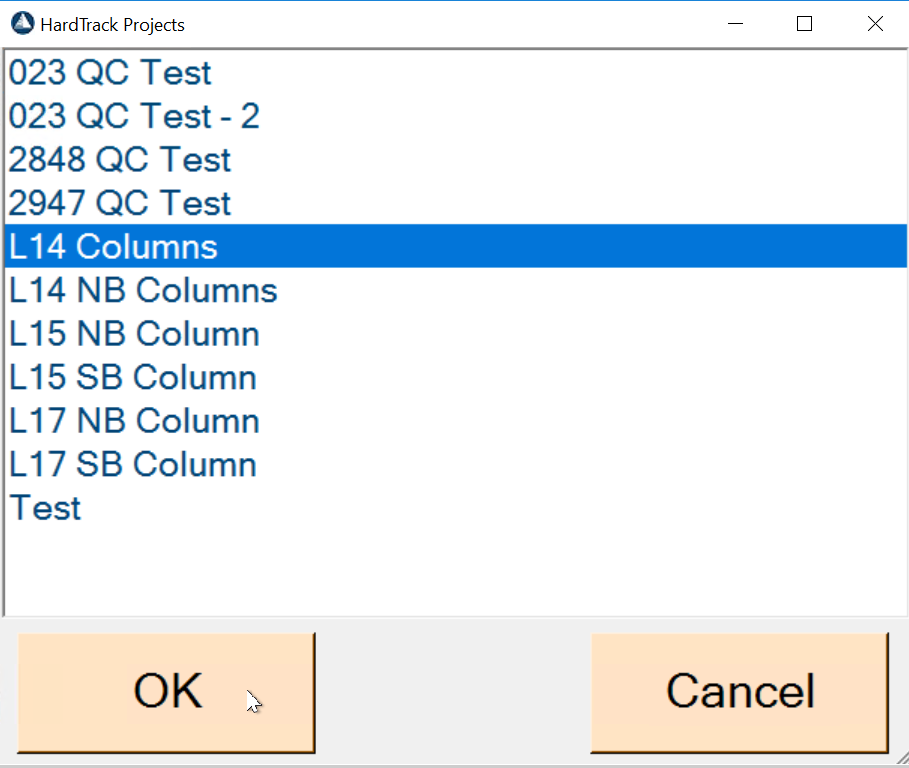Image resolution: width=909 pixels, height=768 pixels.
Task: Select the highlighted L14 Columns project
Action: point(113,247)
